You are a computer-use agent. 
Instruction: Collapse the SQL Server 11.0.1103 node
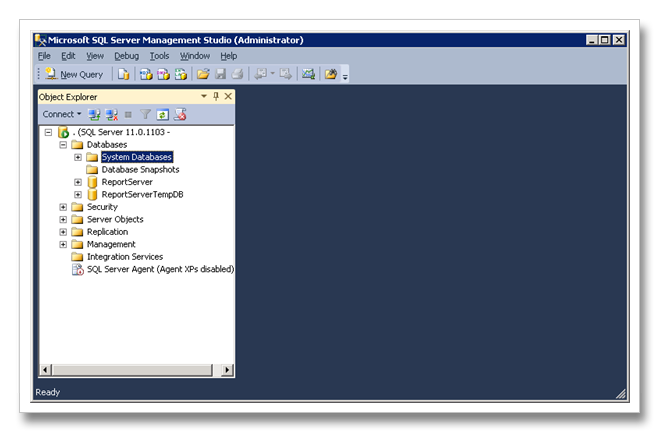pos(48,133)
